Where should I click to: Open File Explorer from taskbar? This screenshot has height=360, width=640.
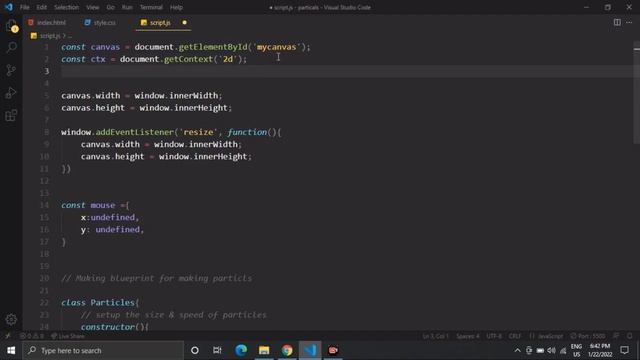tap(264, 350)
